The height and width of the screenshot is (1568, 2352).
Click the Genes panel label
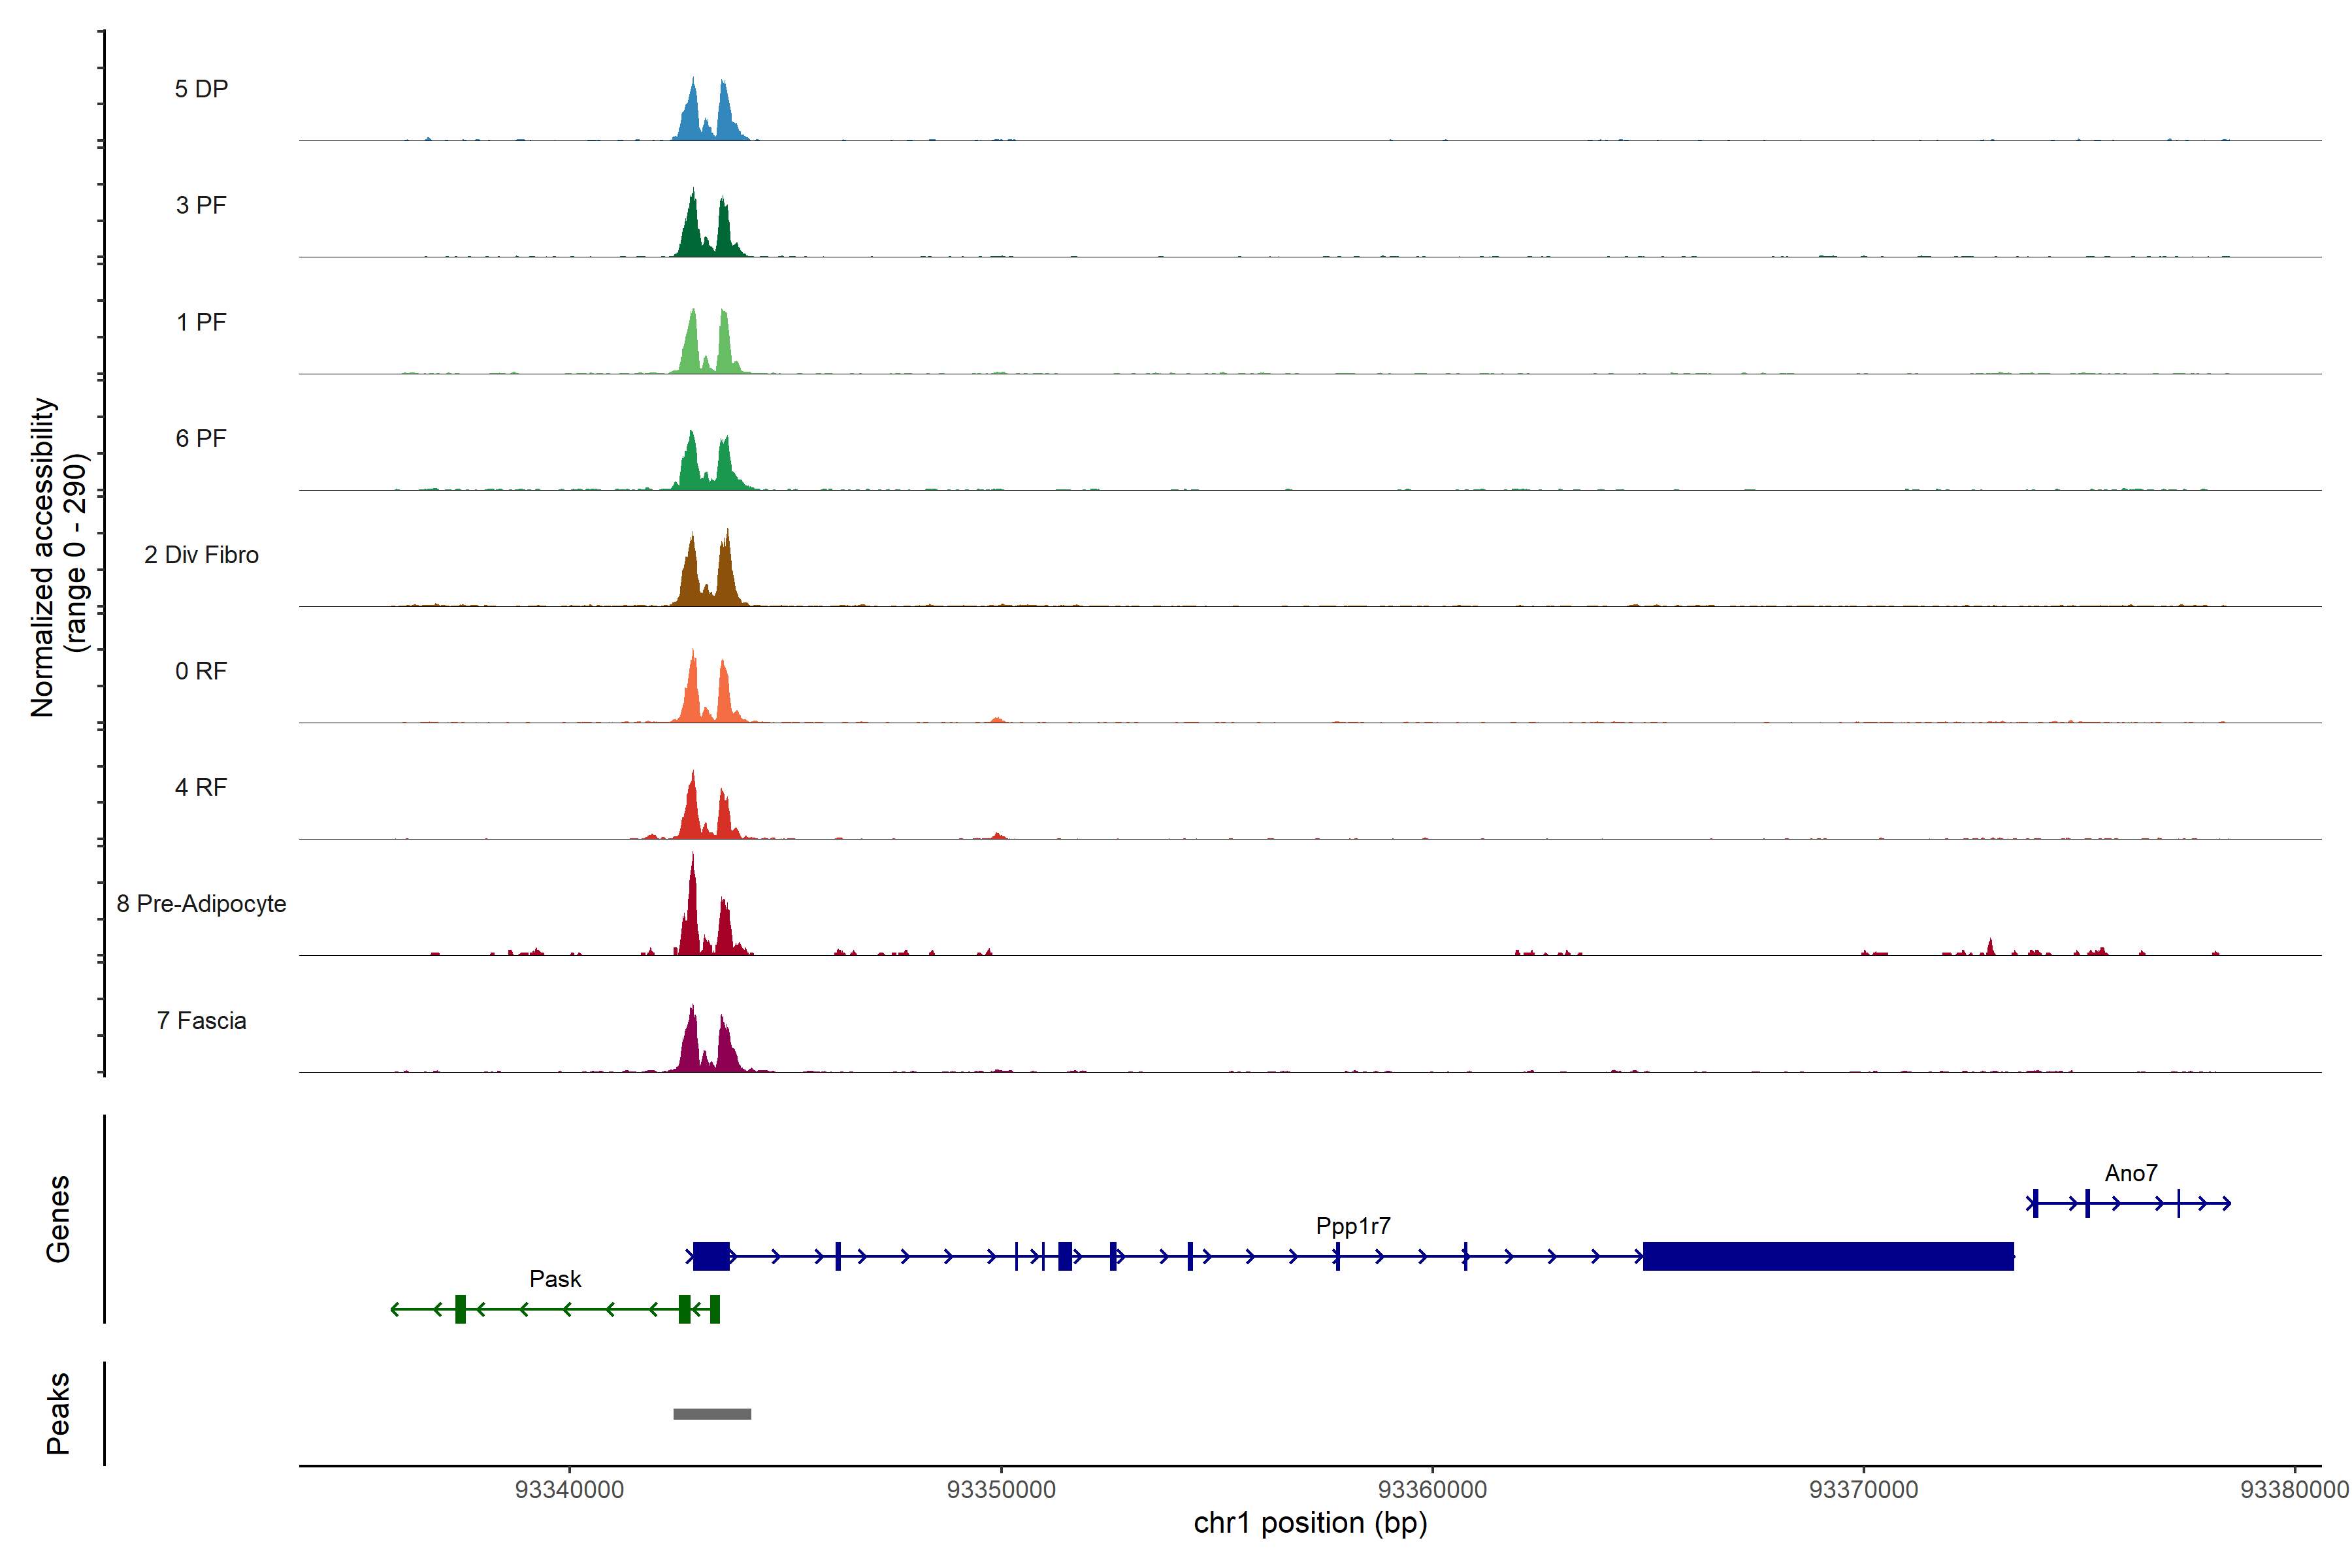point(58,1218)
